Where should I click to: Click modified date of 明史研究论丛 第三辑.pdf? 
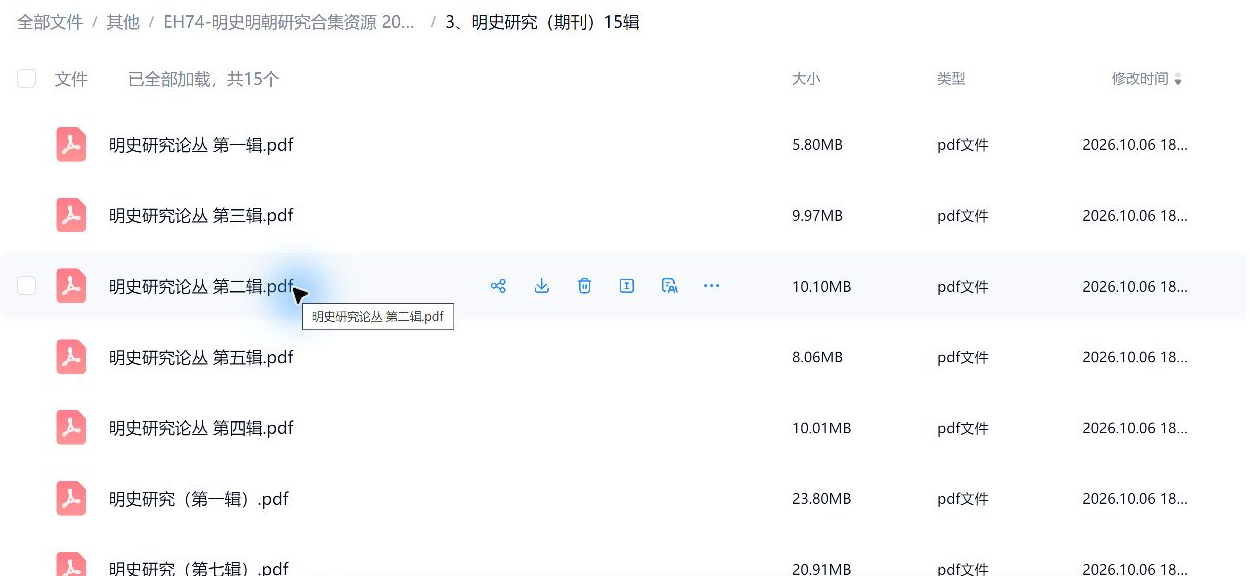tap(1135, 215)
